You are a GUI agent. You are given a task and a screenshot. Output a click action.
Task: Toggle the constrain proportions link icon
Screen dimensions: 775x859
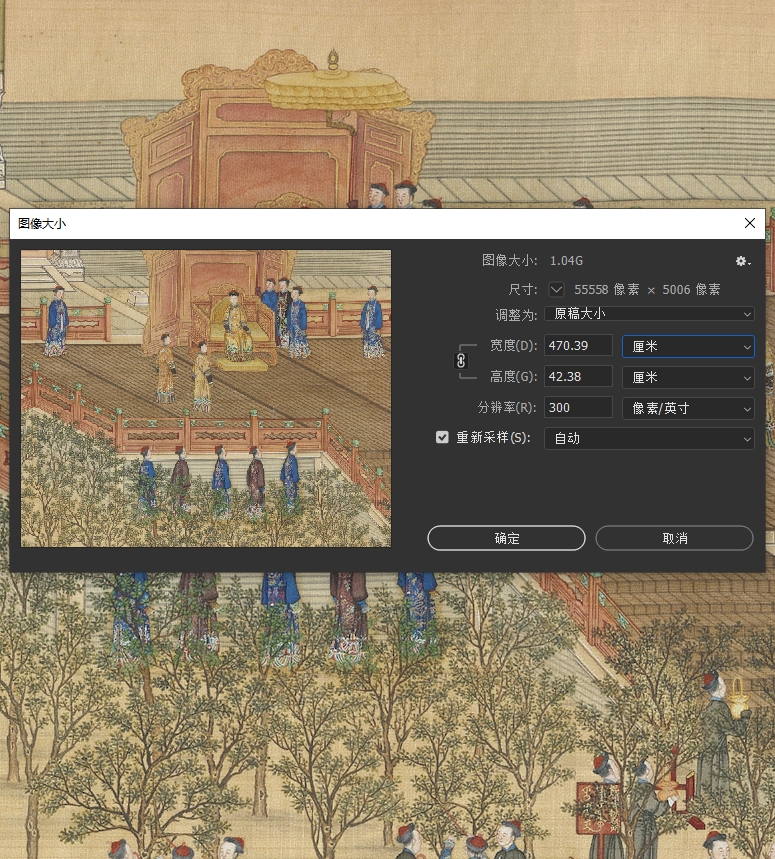point(461,360)
